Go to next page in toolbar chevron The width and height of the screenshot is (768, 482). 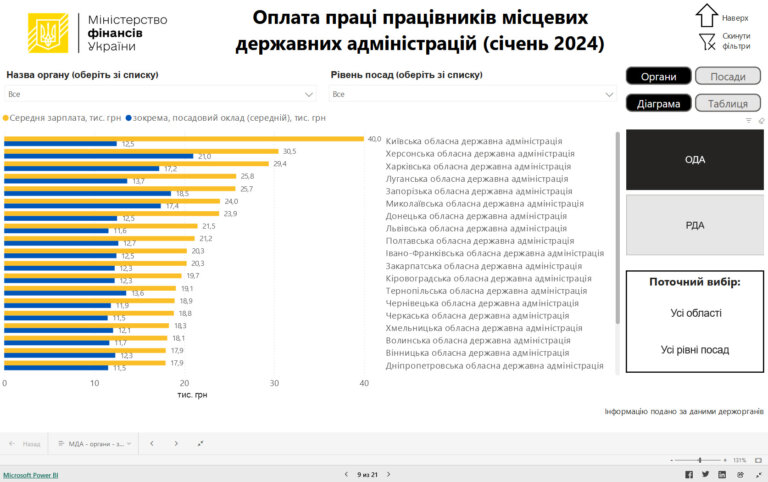click(176, 443)
